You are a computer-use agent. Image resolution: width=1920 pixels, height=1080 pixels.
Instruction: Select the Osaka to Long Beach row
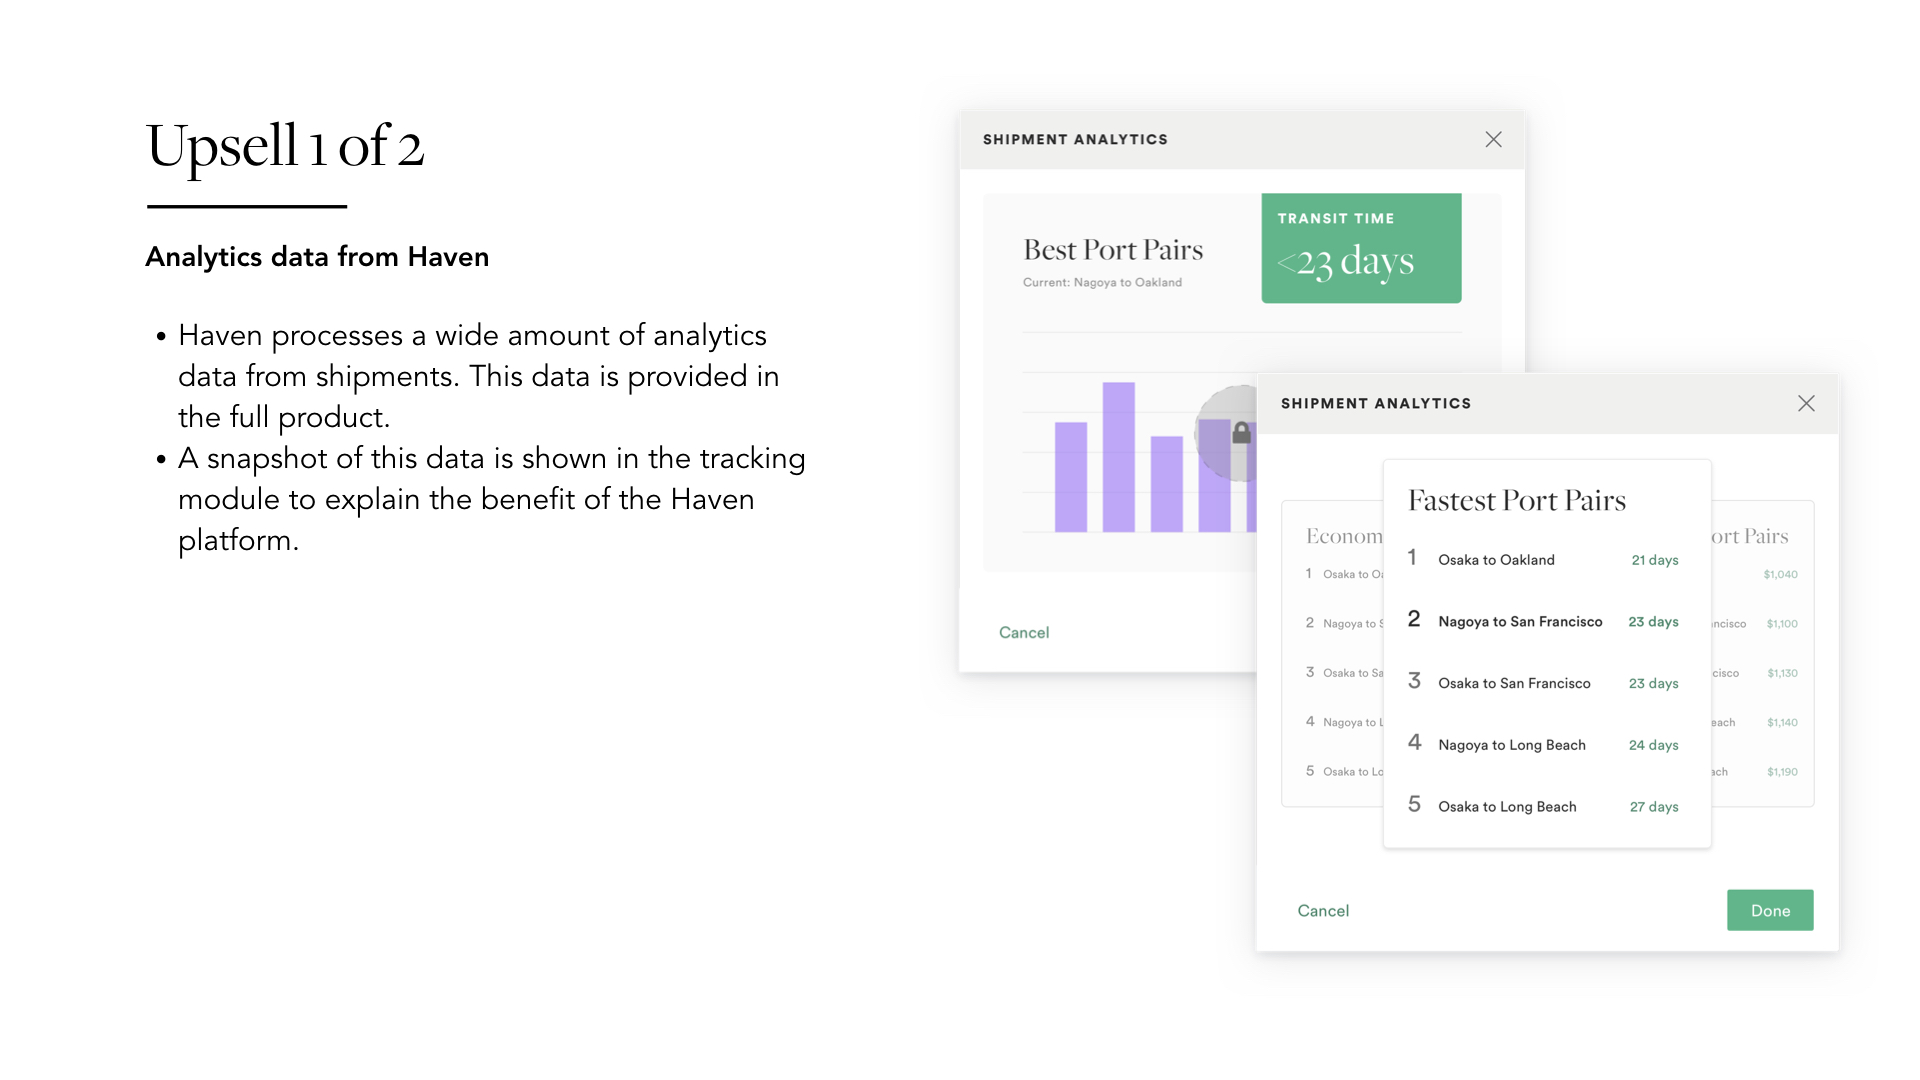click(x=1545, y=806)
